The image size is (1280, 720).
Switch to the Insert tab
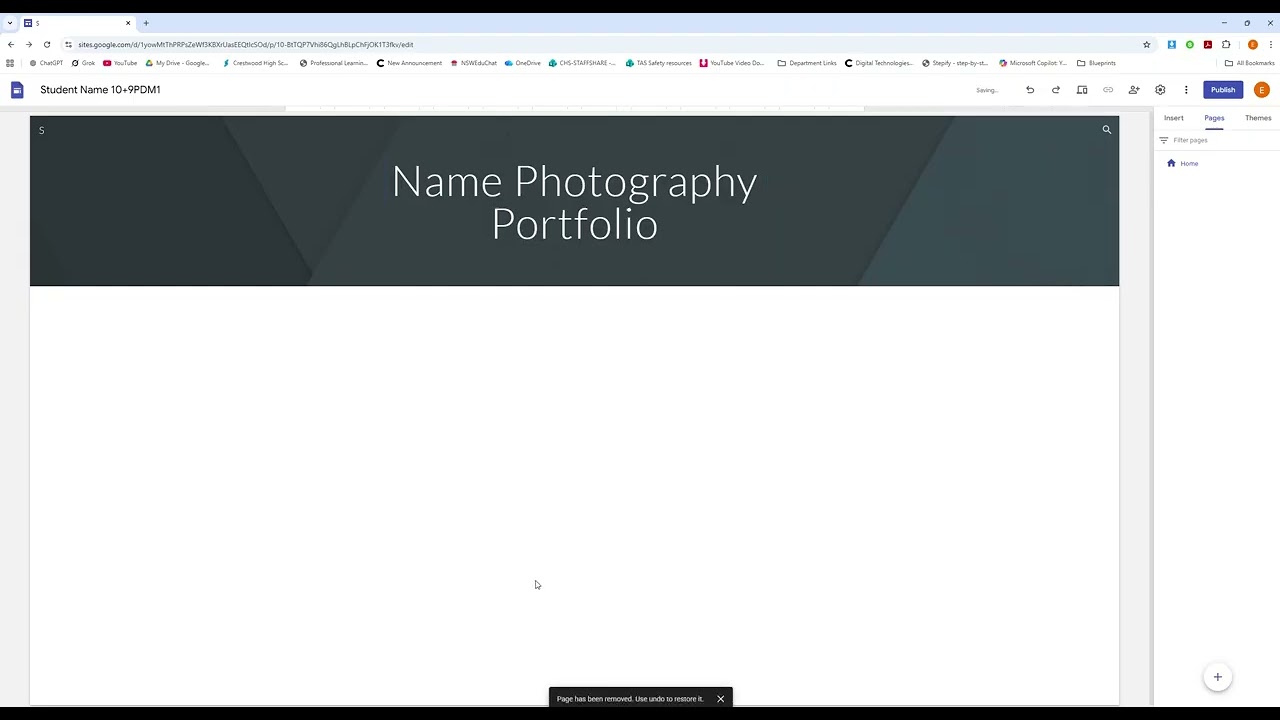tap(1174, 118)
